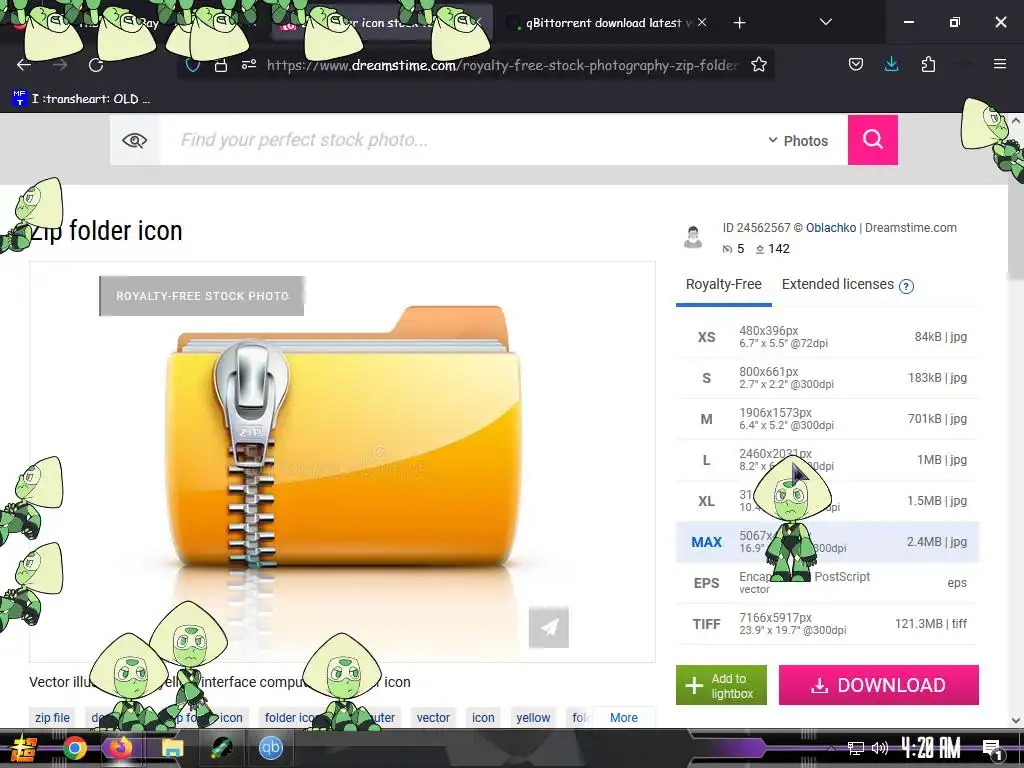Open the vector keyword tag

433,718
